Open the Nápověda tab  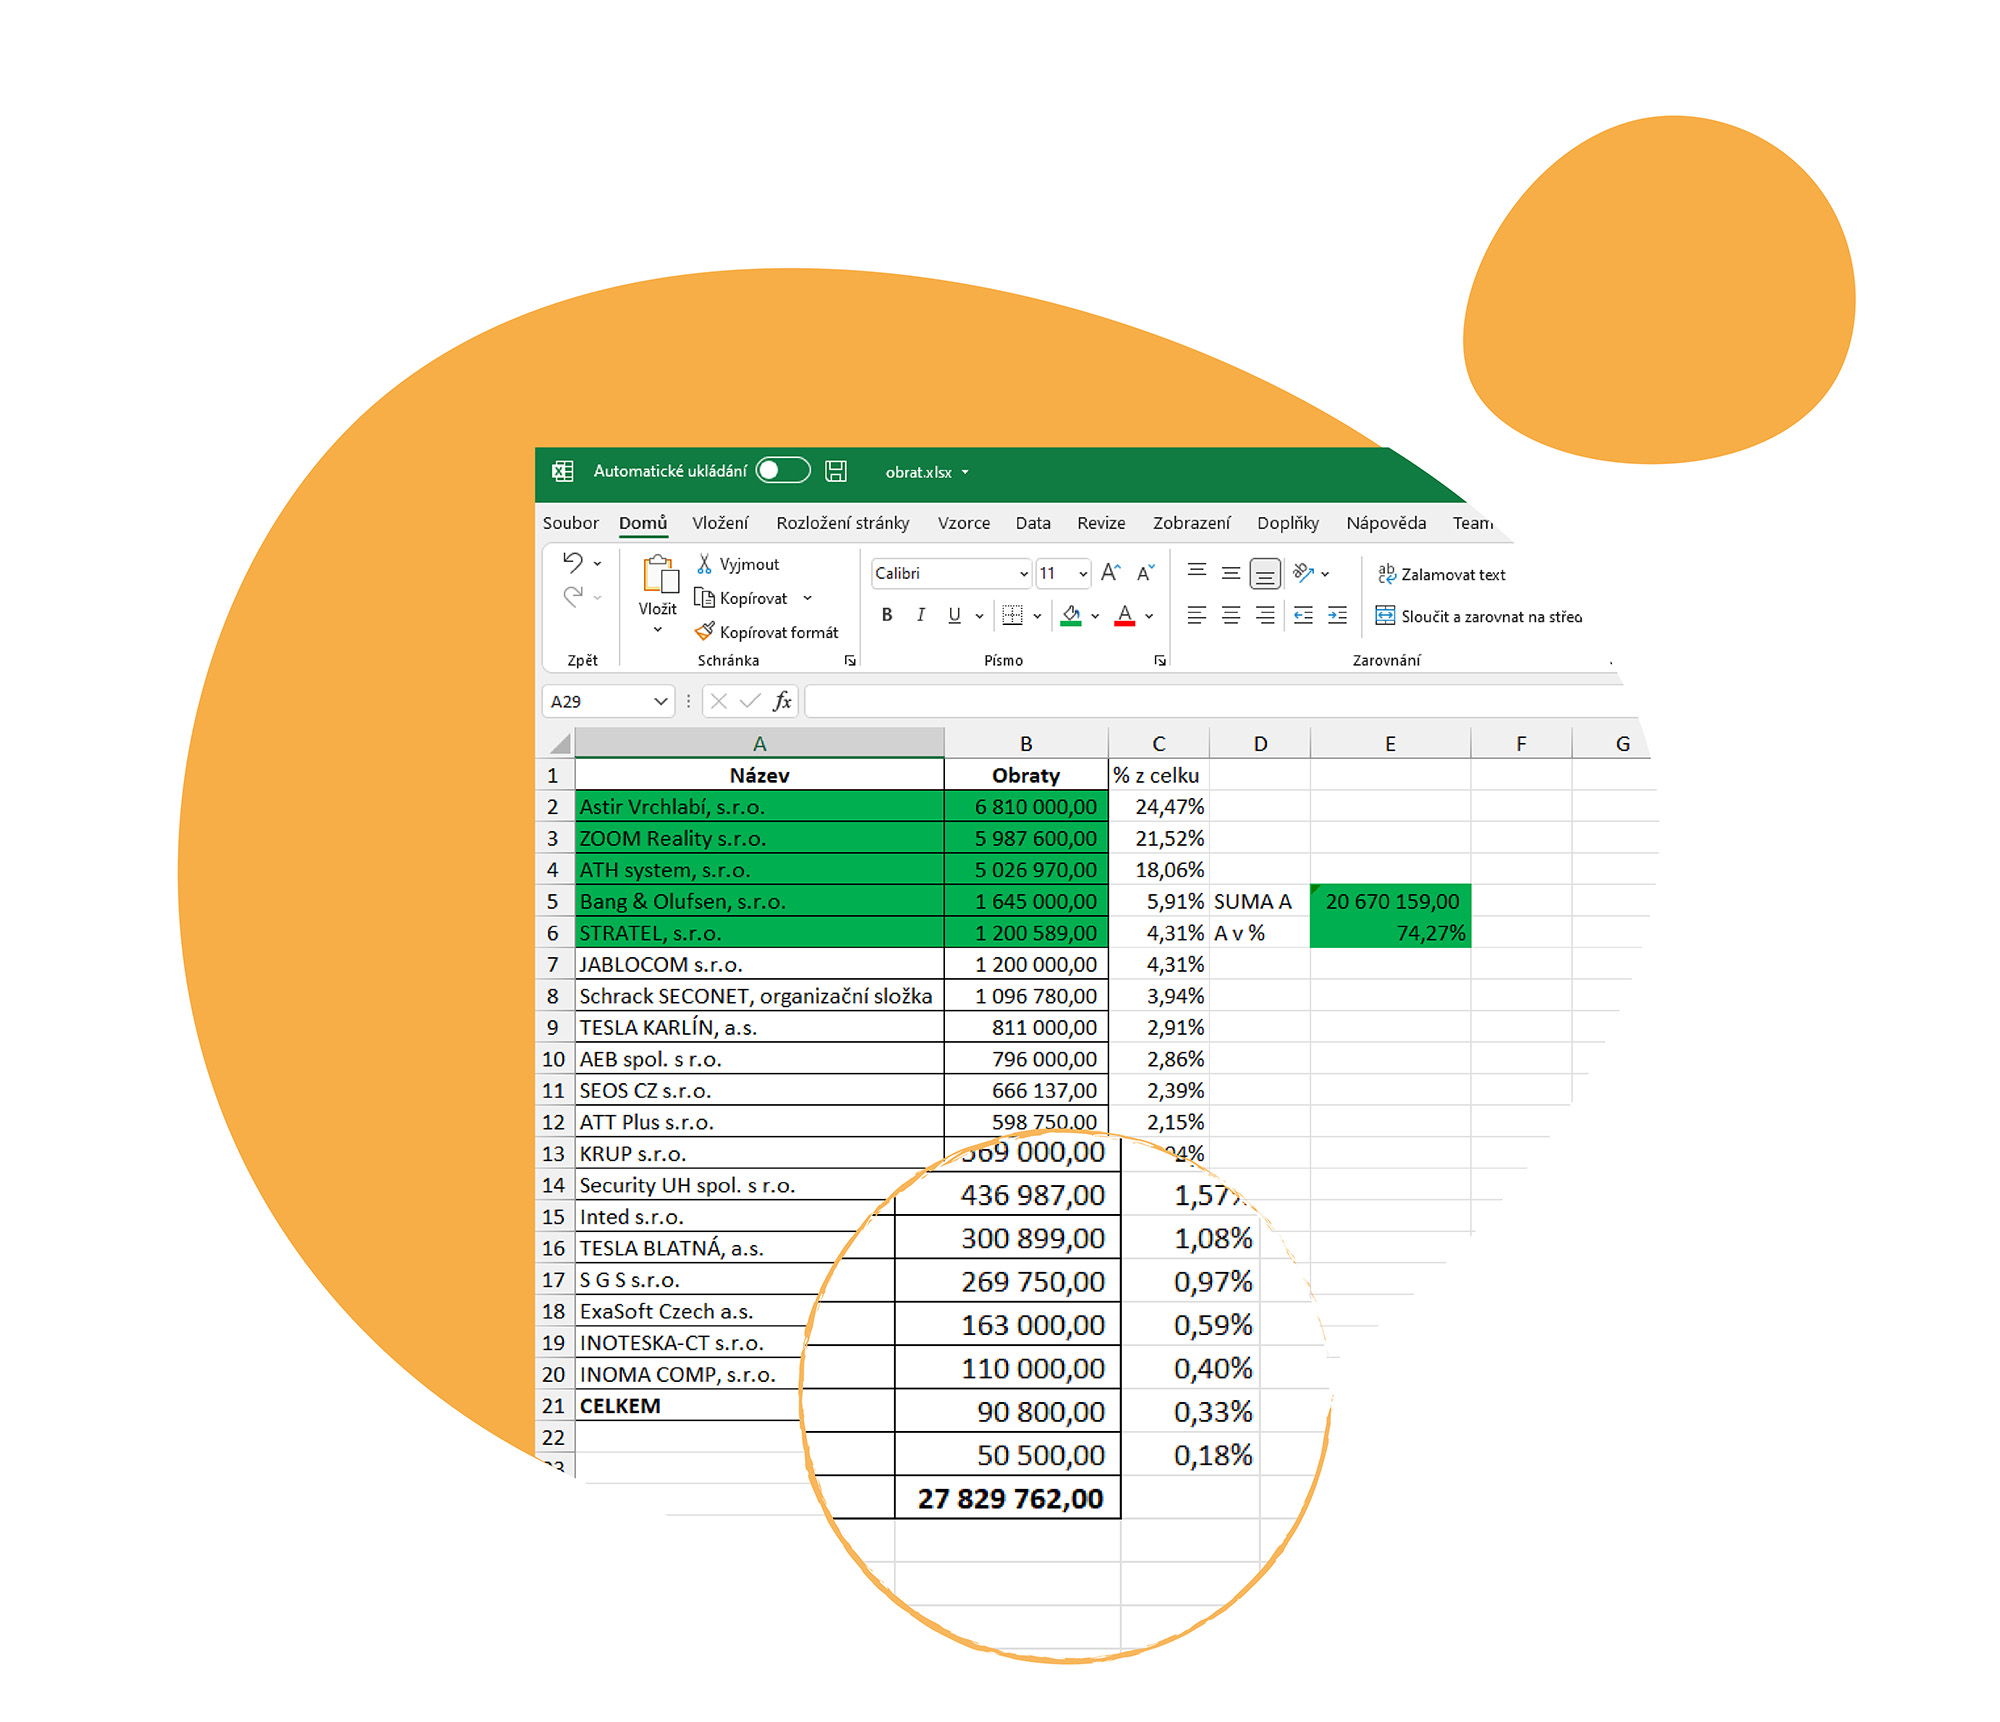[1386, 523]
